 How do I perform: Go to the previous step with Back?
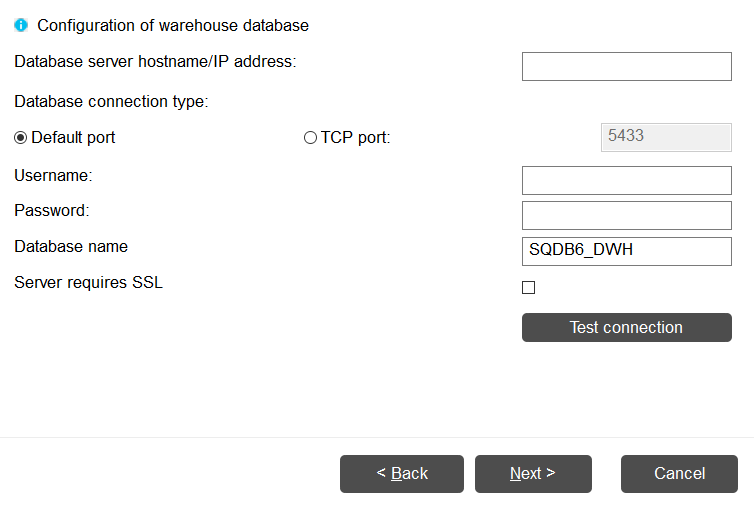coord(402,474)
